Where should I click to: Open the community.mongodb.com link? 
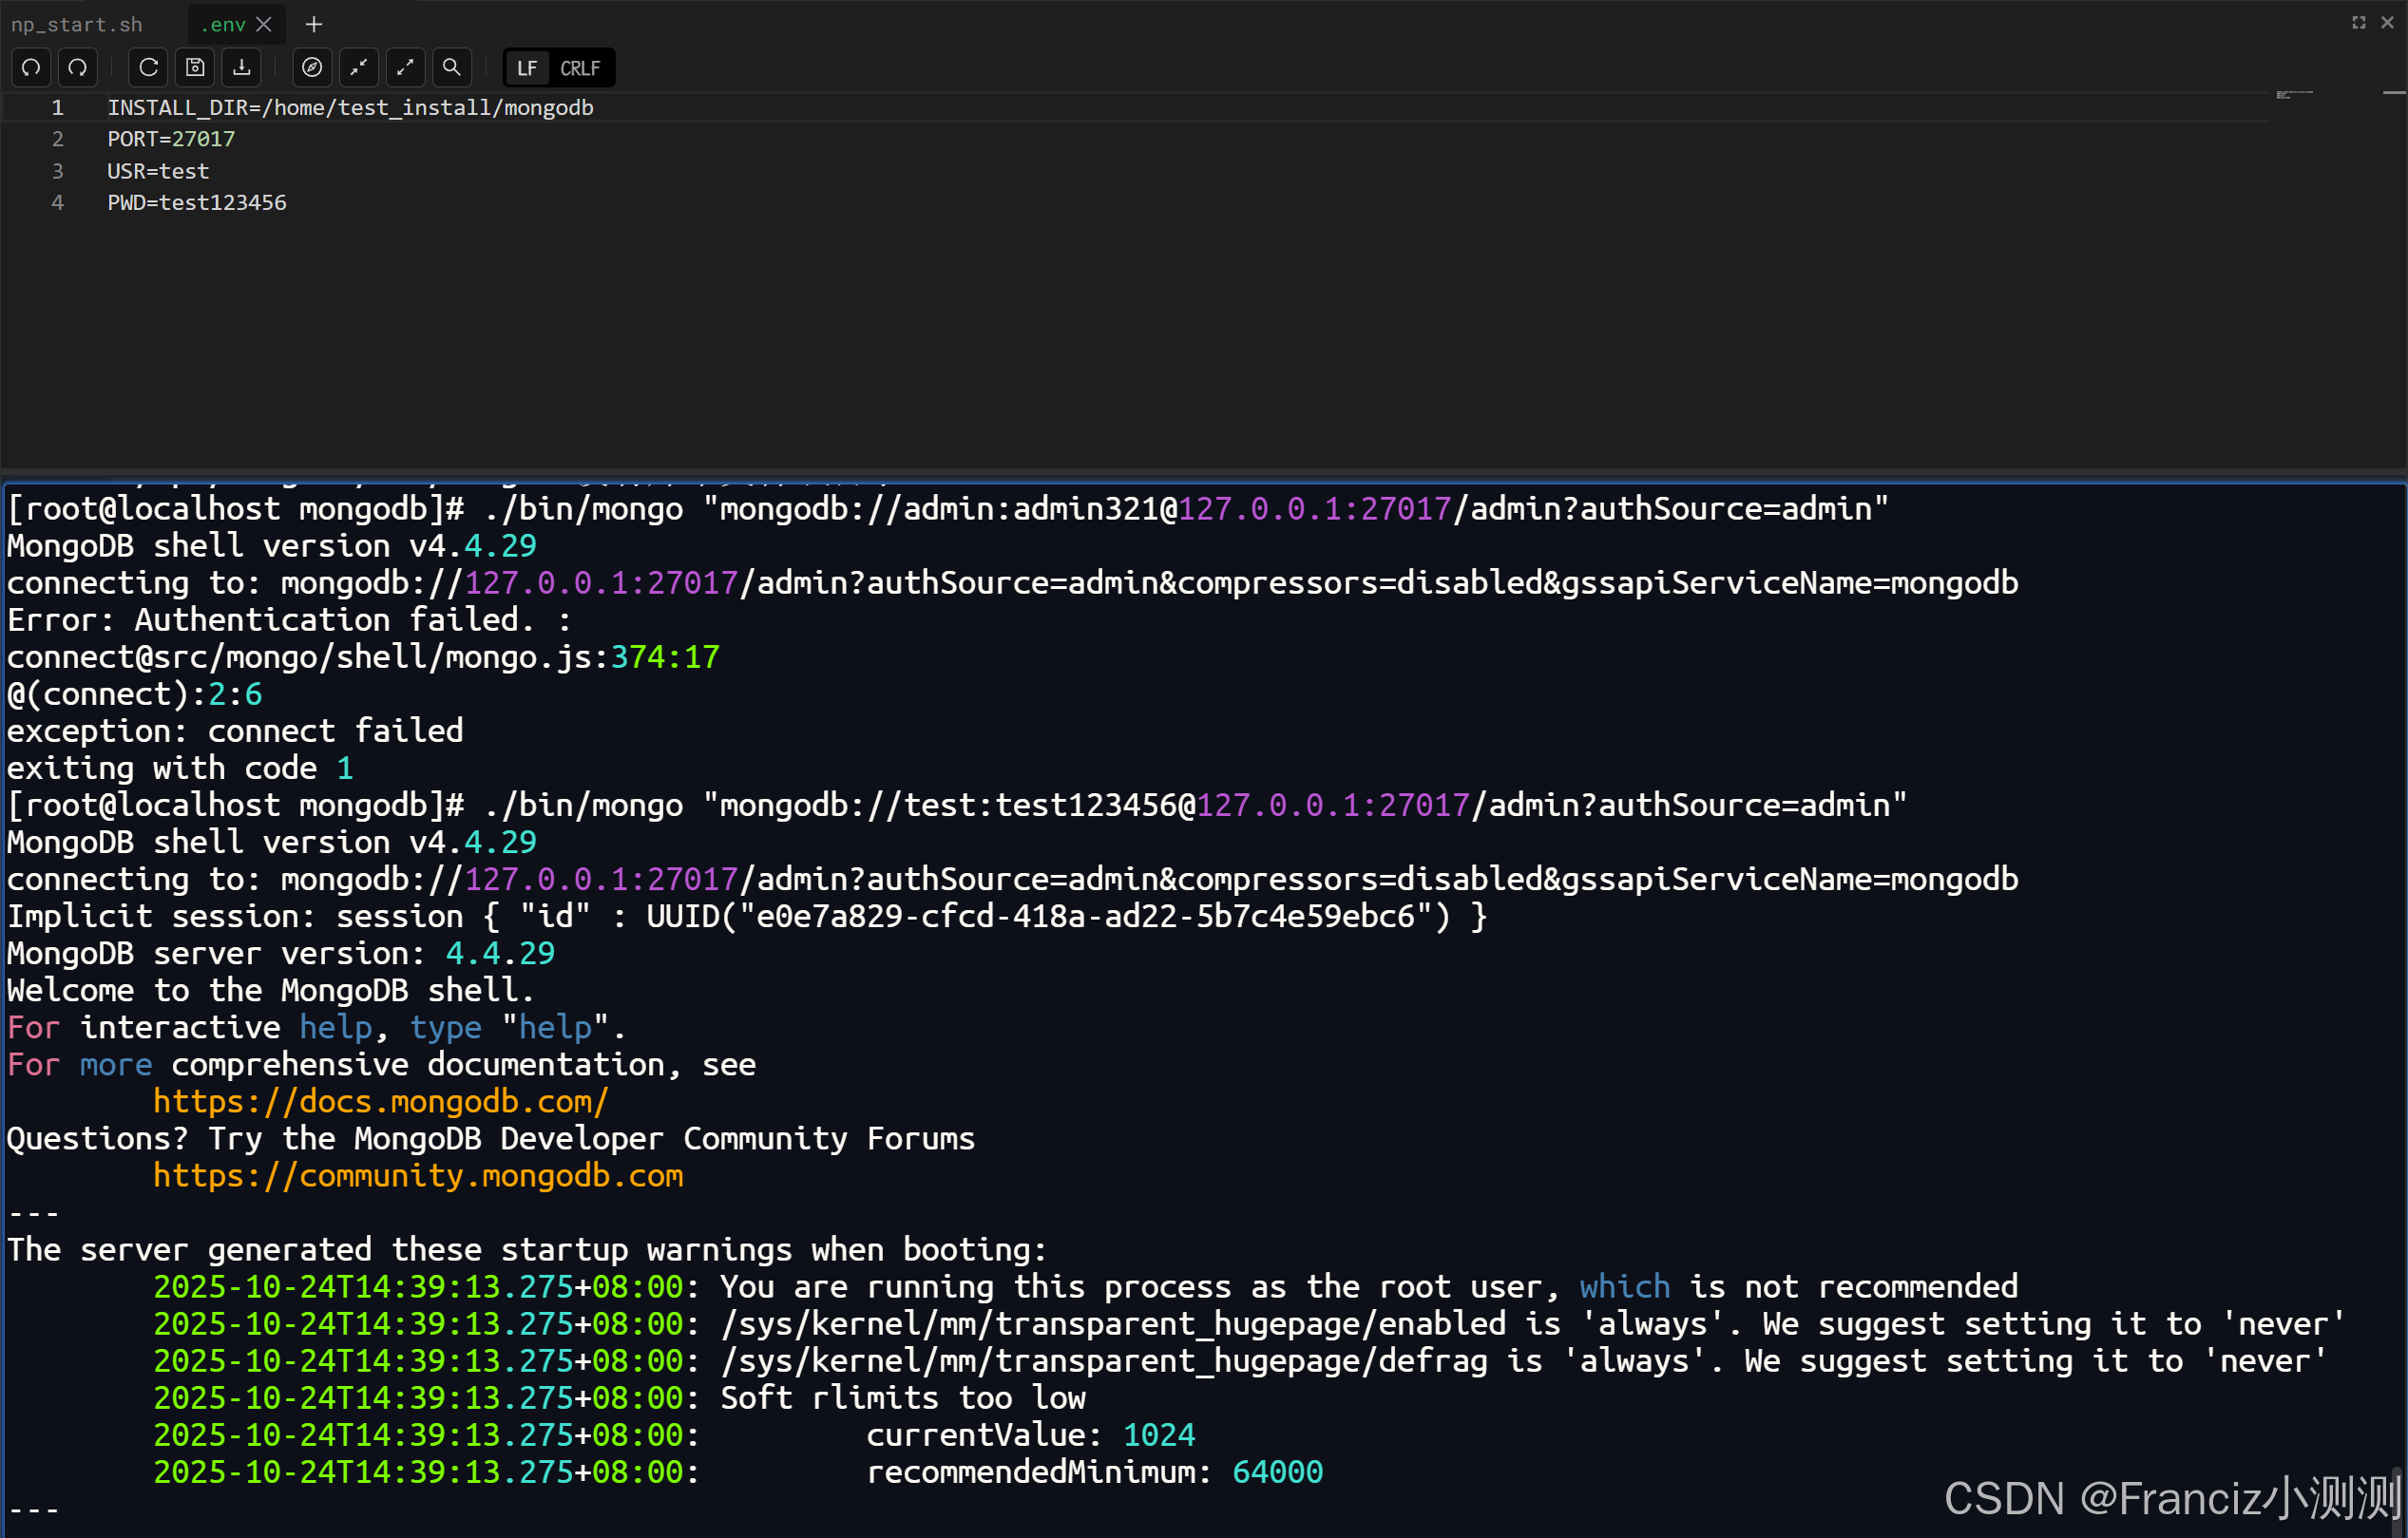click(x=418, y=1175)
